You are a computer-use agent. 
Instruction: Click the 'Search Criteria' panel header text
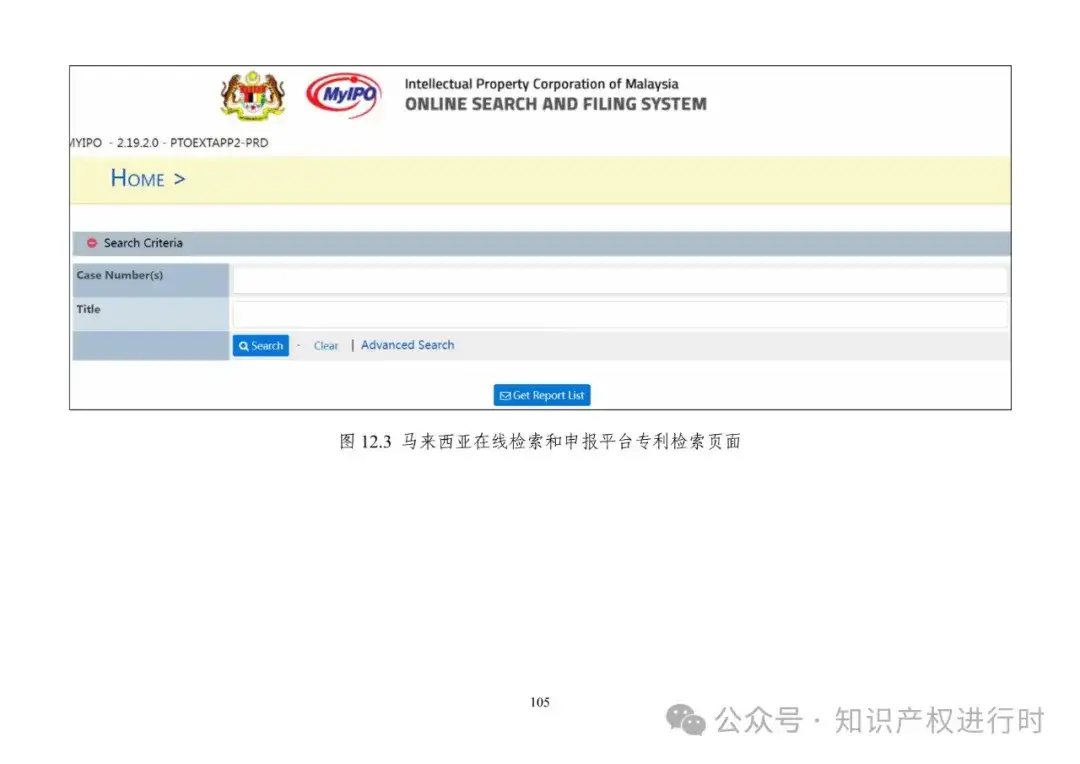pyautogui.click(x=143, y=243)
